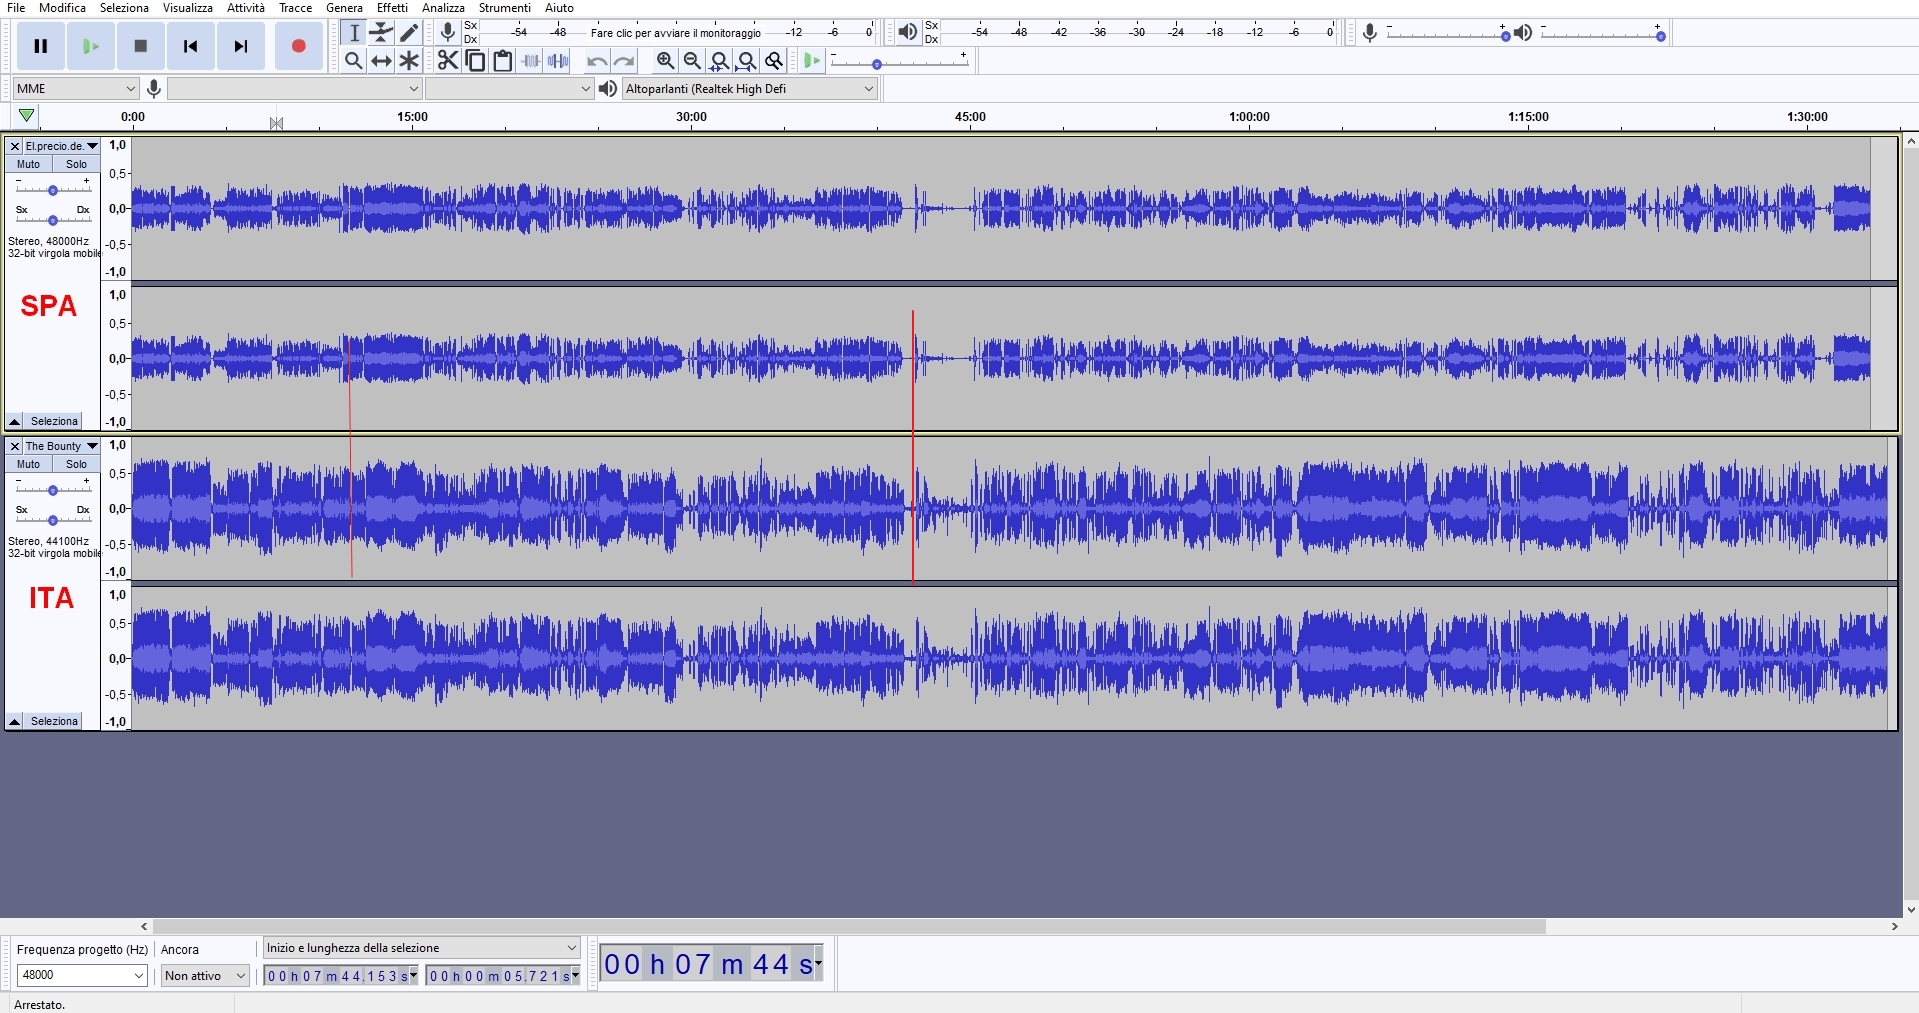This screenshot has width=1919, height=1013.
Task: Select the Time Shift tool
Action: [x=381, y=61]
